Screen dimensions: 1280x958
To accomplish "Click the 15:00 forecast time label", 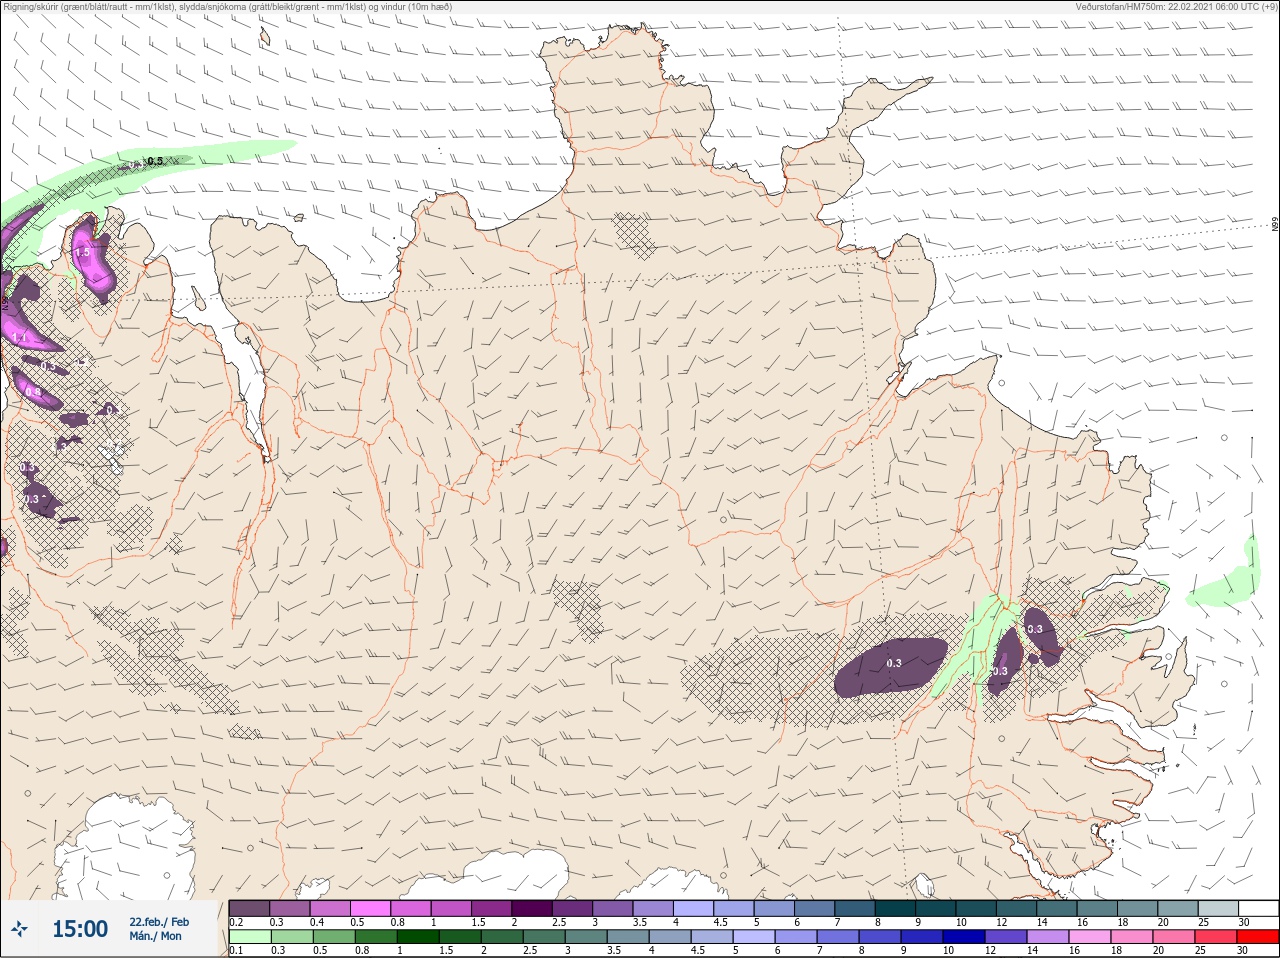I will (x=80, y=929).
